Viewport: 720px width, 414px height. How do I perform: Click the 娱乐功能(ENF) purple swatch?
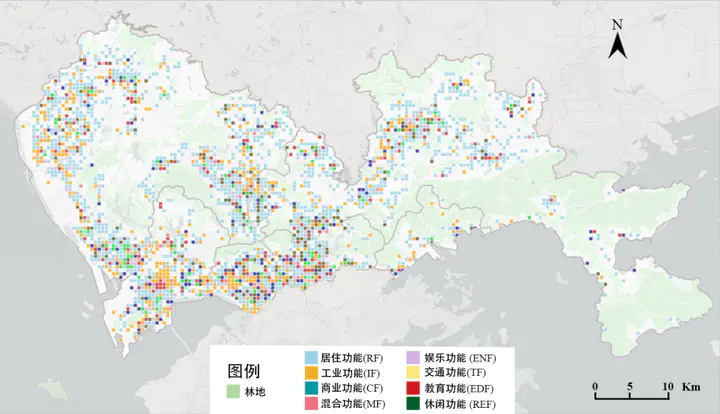coord(413,358)
